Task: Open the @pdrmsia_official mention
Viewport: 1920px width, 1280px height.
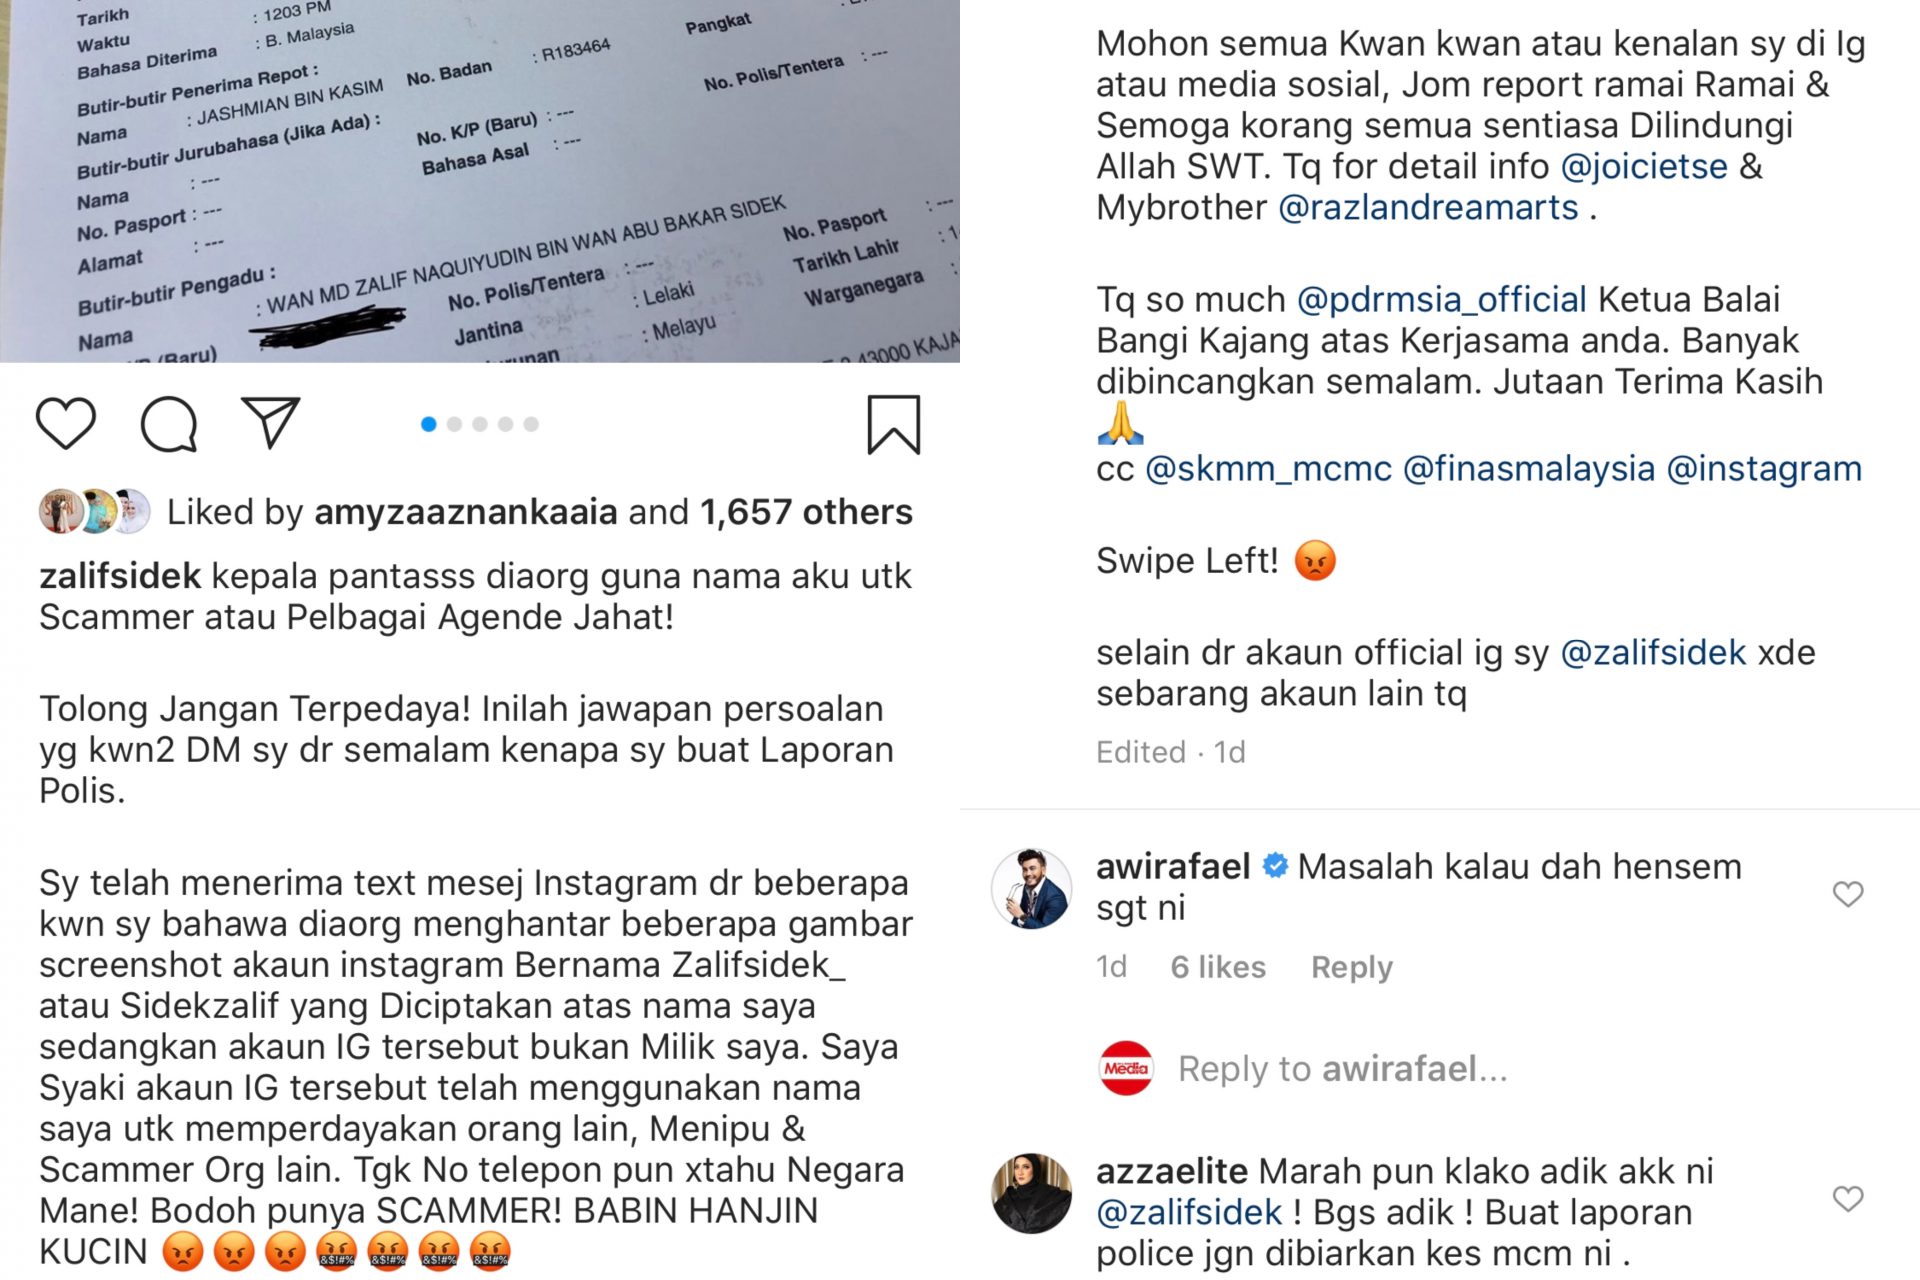Action: tap(1441, 300)
